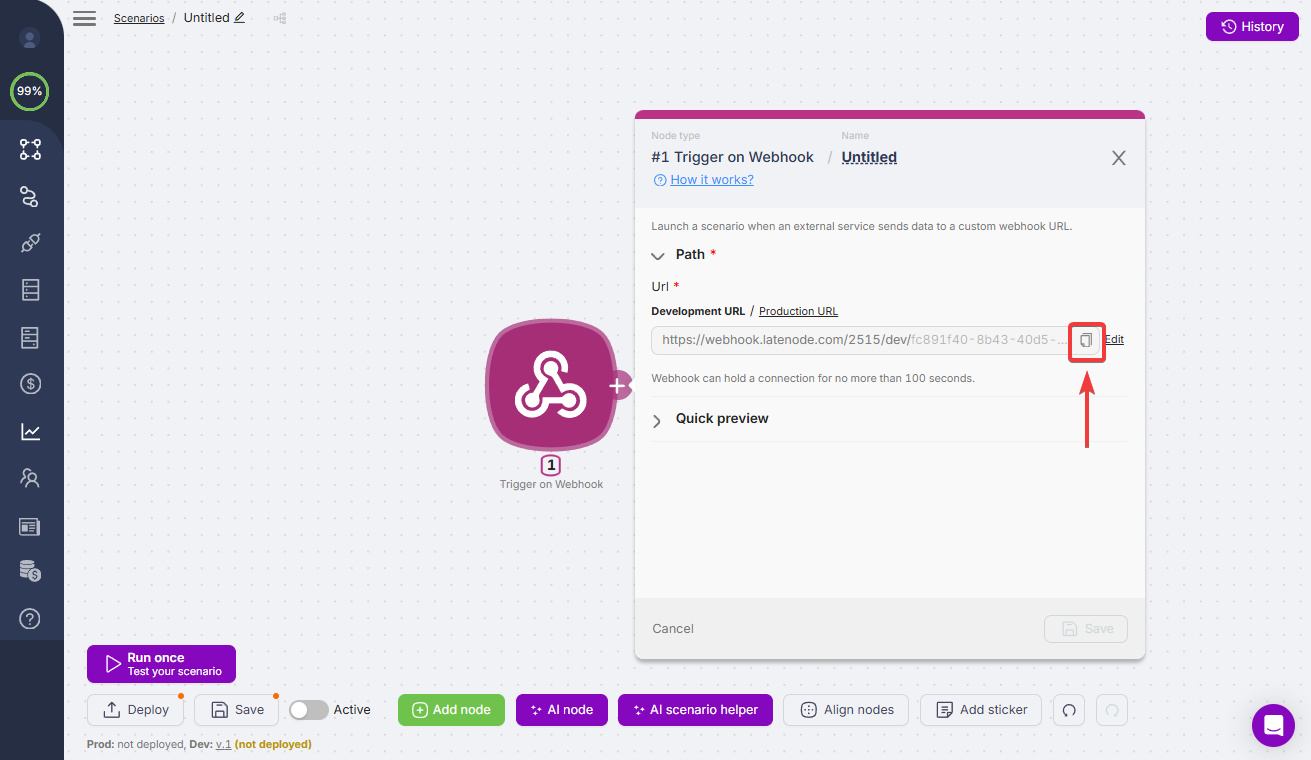Open the hamburger menu at top left
The image size is (1311, 760).
coord(85,19)
